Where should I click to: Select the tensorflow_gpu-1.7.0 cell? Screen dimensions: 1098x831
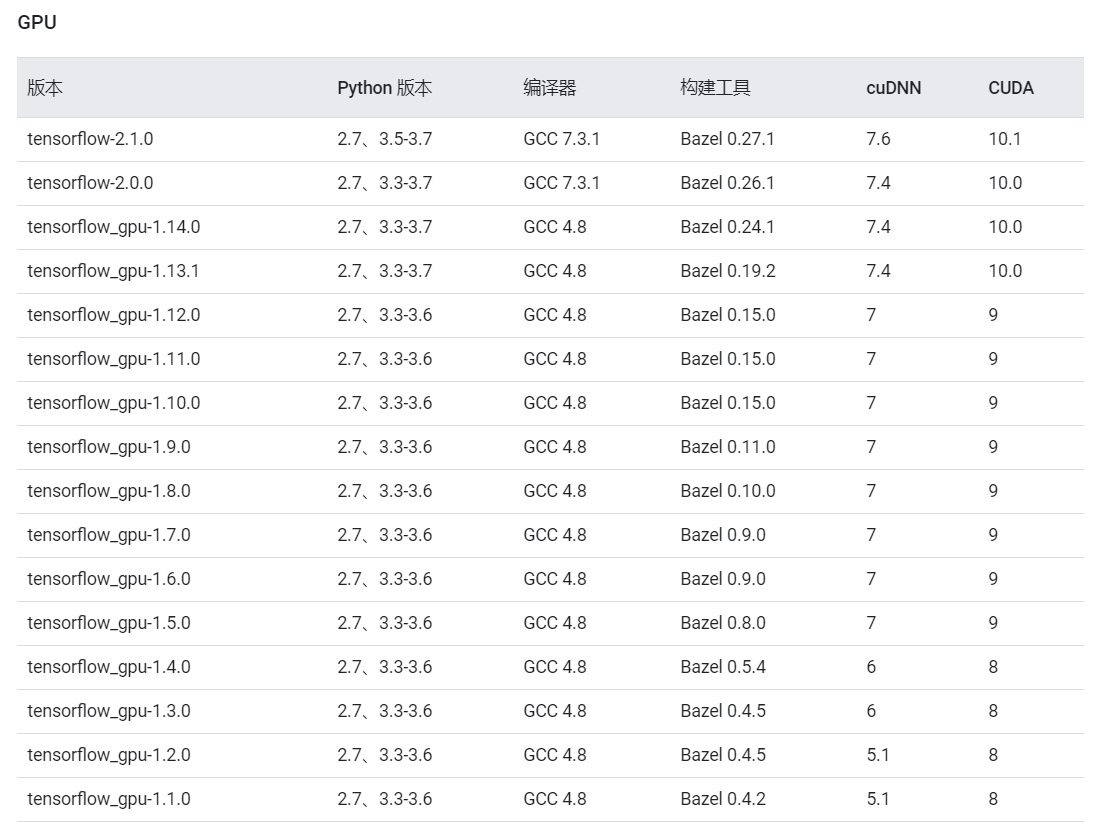pos(109,536)
